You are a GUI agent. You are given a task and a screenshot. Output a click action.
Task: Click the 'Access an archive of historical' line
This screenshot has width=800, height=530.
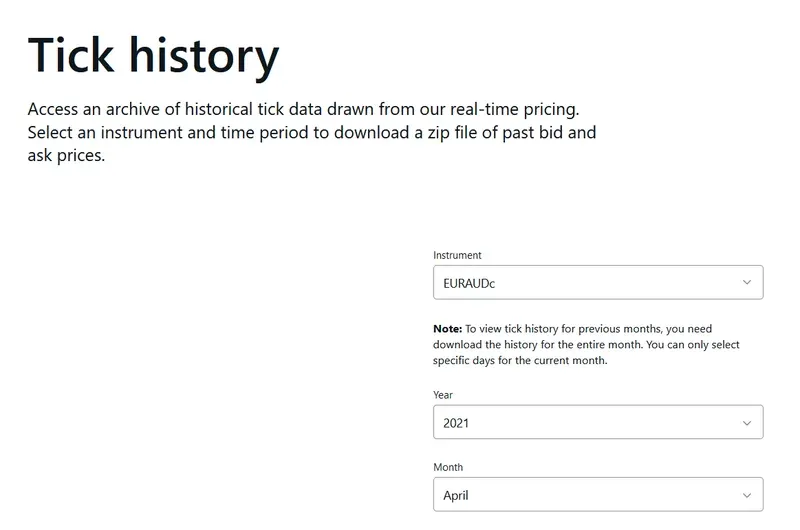click(304, 109)
